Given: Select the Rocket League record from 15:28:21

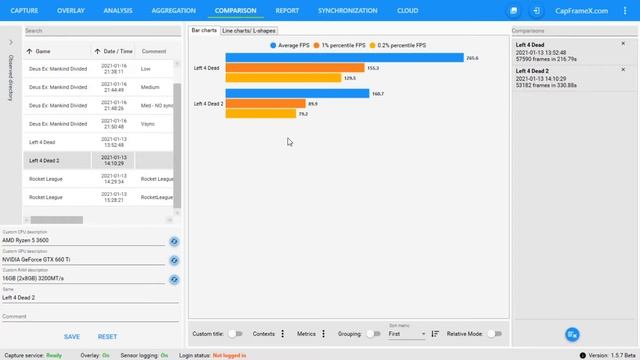Looking at the screenshot, I should pyautogui.click(x=98, y=197).
